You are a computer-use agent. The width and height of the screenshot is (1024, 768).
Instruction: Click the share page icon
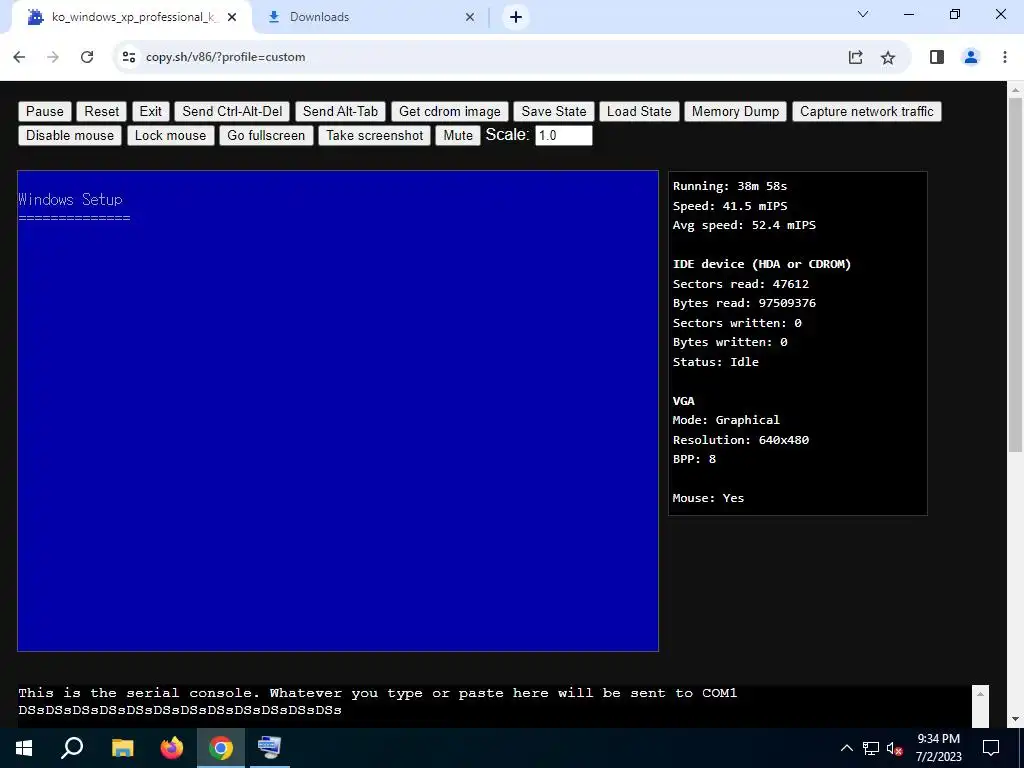[x=856, y=57]
